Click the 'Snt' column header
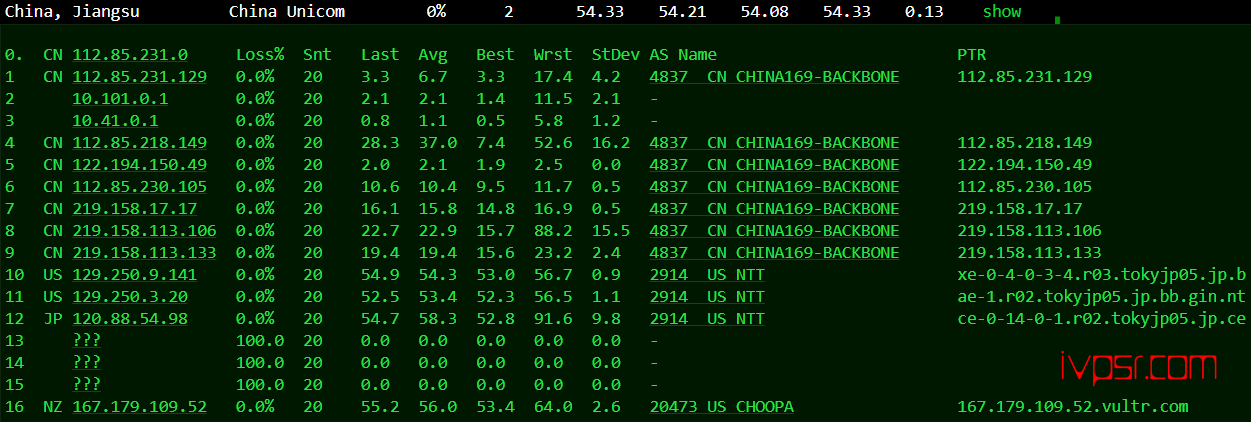Viewport: 1251px width, 422px height. click(x=318, y=54)
